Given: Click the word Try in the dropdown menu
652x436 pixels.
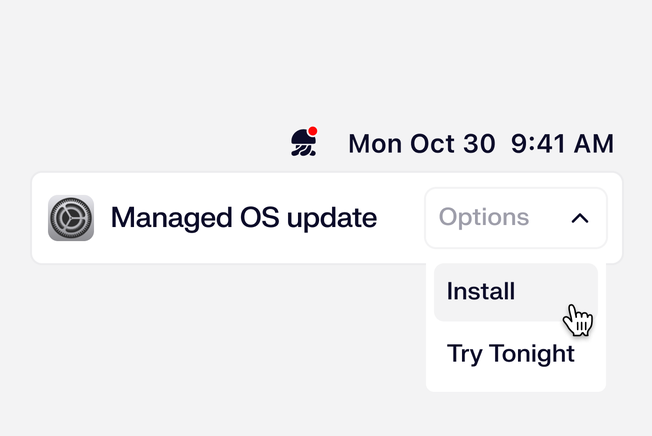Looking at the screenshot, I should tap(464, 353).
